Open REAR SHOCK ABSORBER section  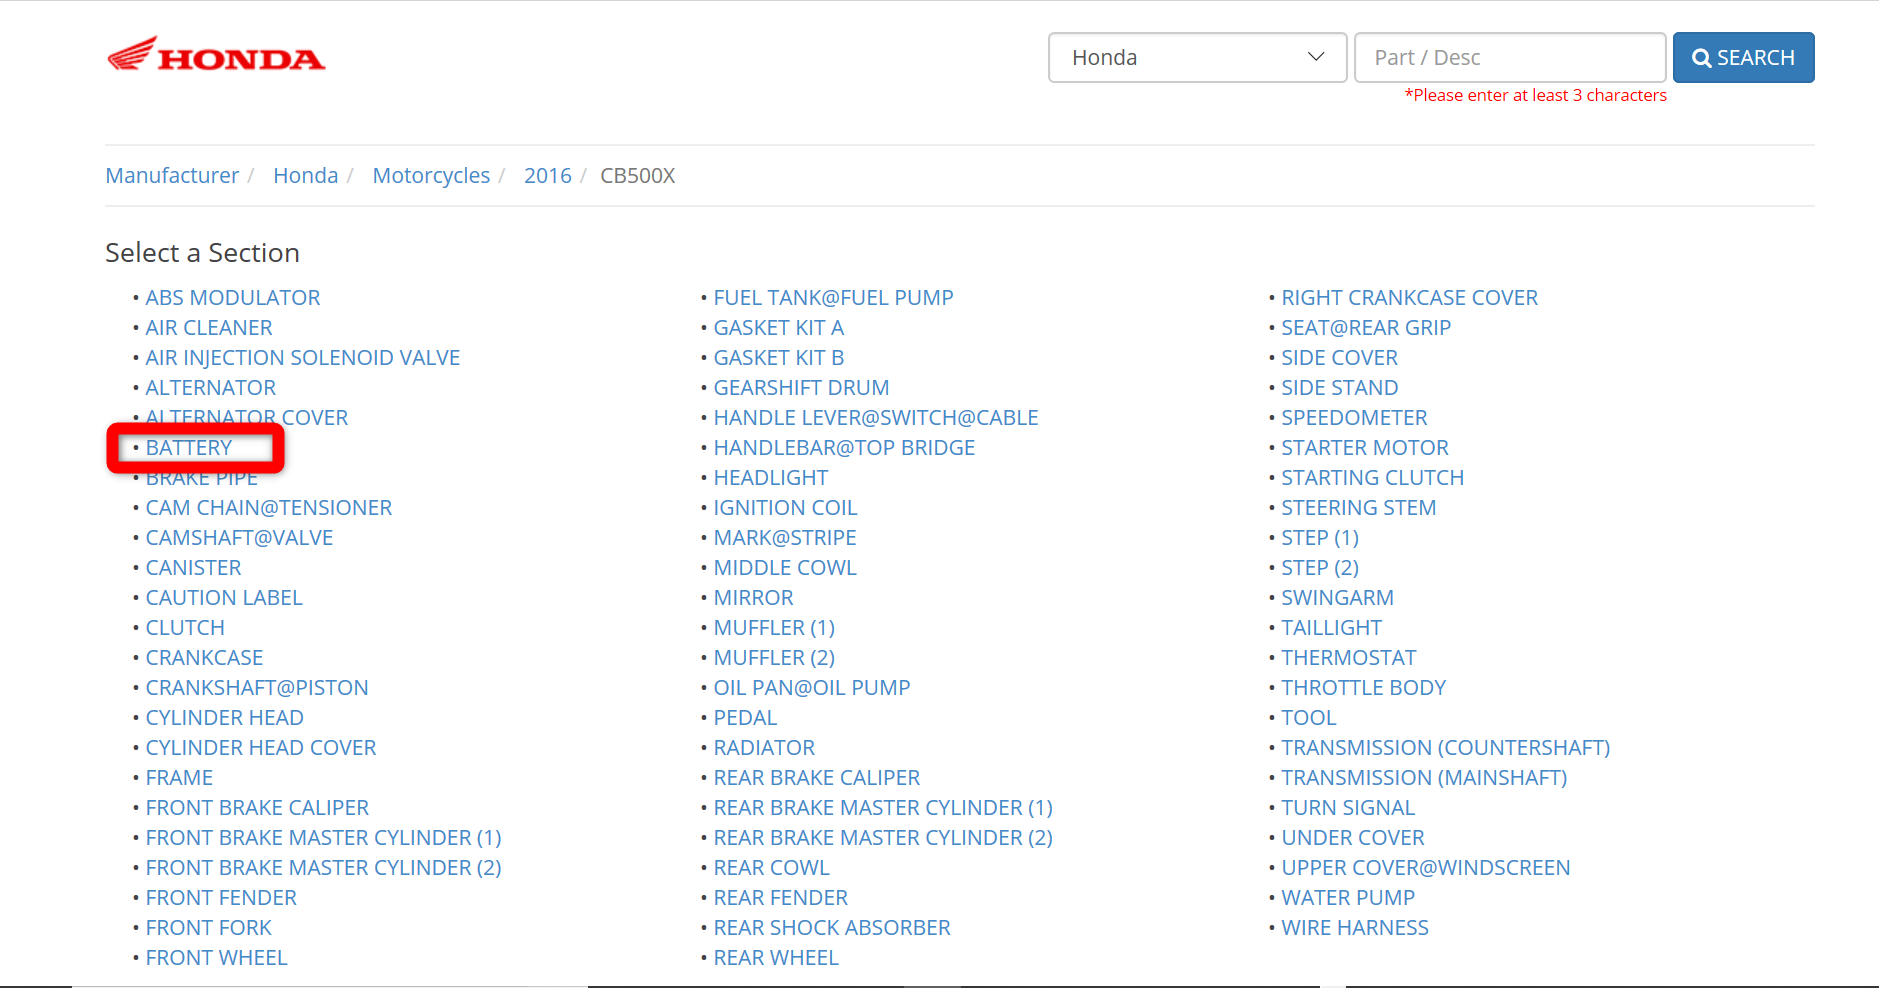(832, 928)
